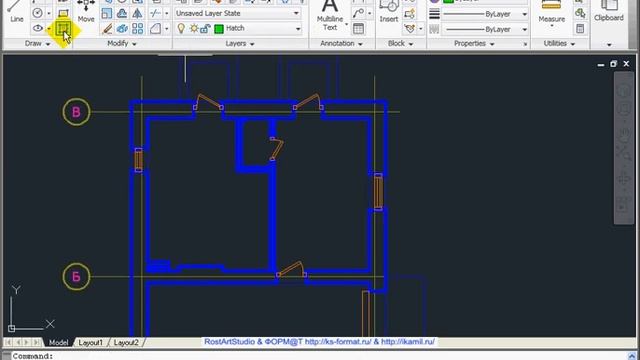The image size is (640, 360).
Task: Toggle the Hatch layer on/off light bulb
Action: point(181,28)
